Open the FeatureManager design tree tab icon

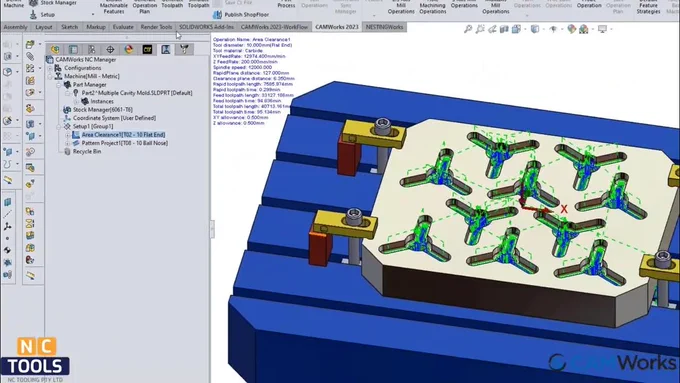pos(55,49)
